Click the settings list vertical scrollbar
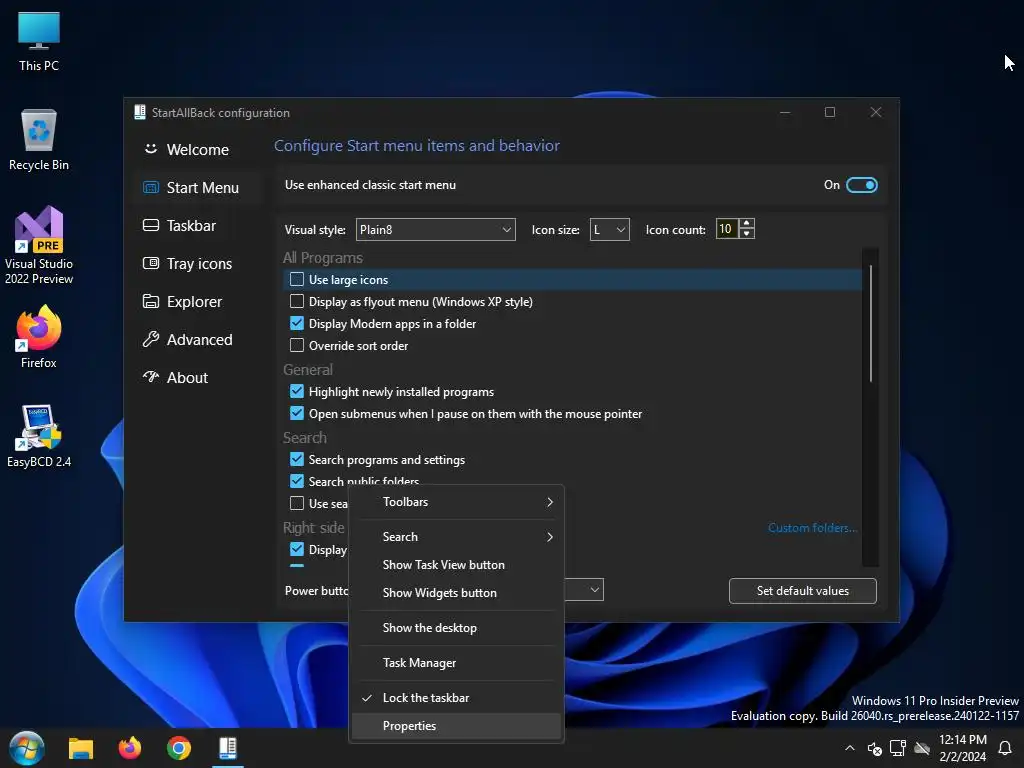Viewport: 1024px width, 768px height. click(871, 323)
